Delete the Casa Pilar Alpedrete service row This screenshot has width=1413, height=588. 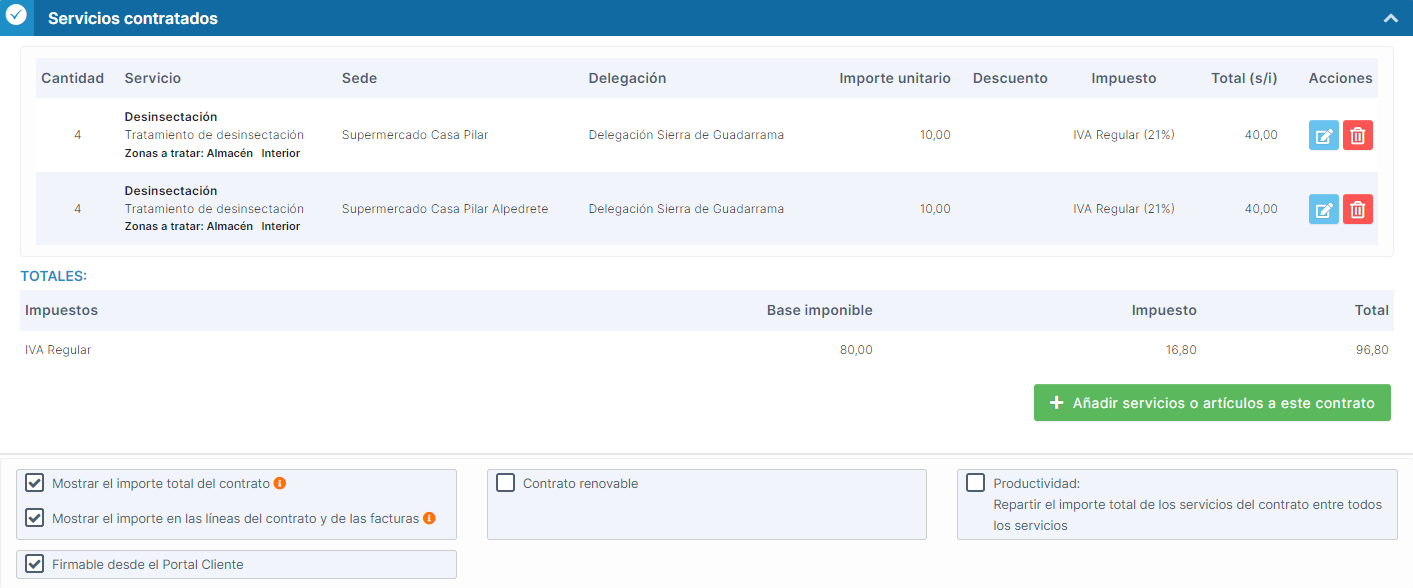pyautogui.click(x=1357, y=209)
